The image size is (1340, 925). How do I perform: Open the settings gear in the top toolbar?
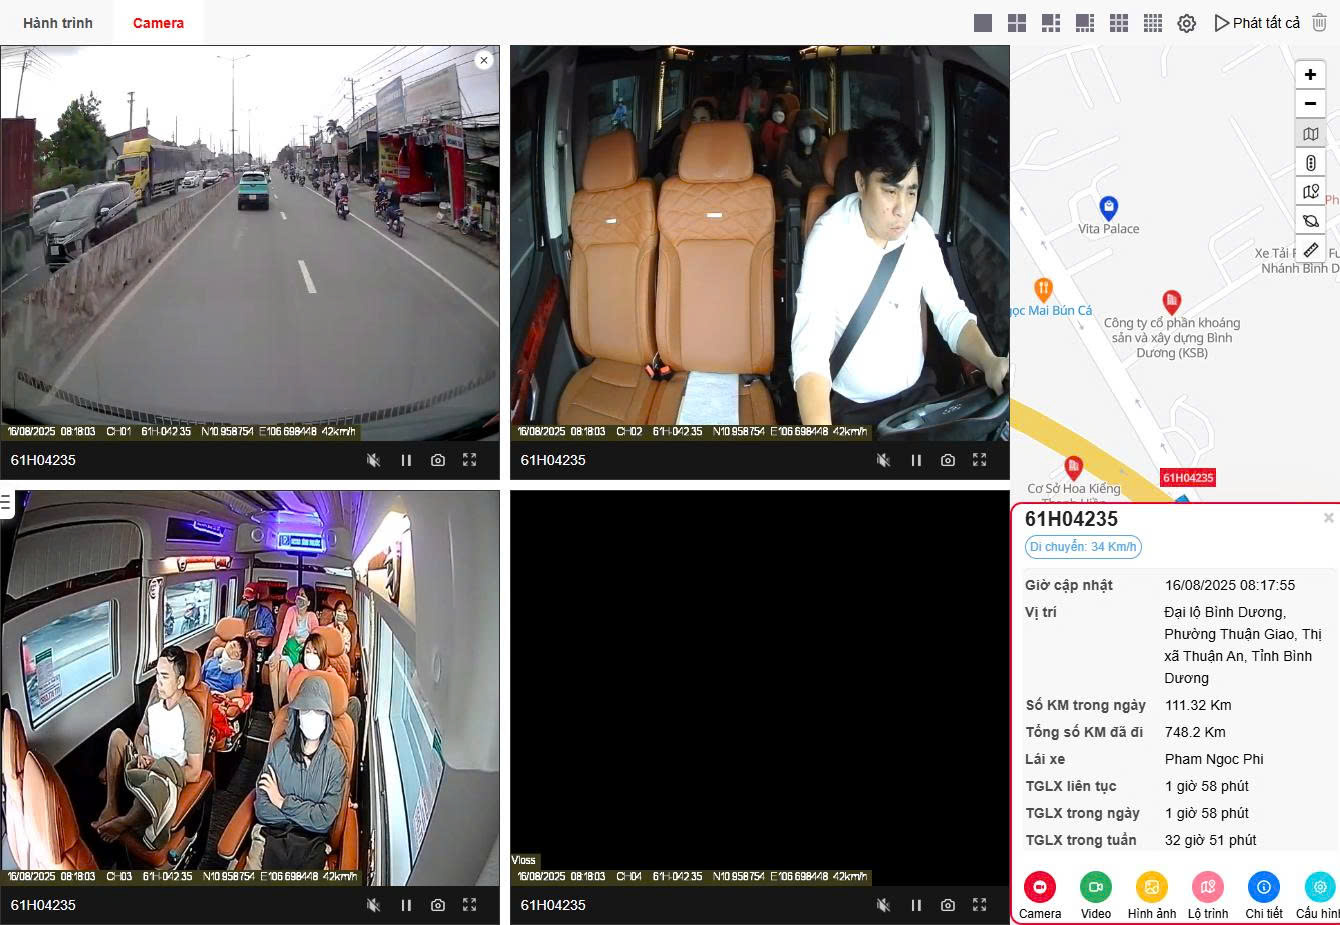[1186, 22]
